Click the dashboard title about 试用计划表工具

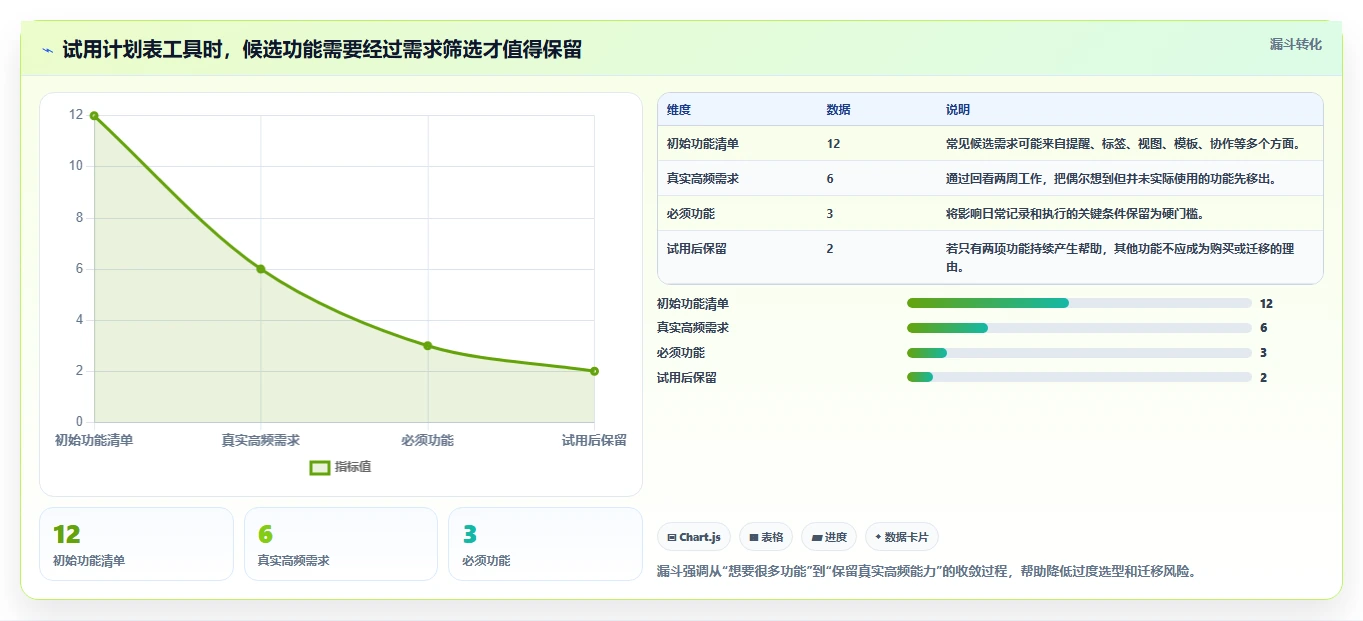click(322, 49)
